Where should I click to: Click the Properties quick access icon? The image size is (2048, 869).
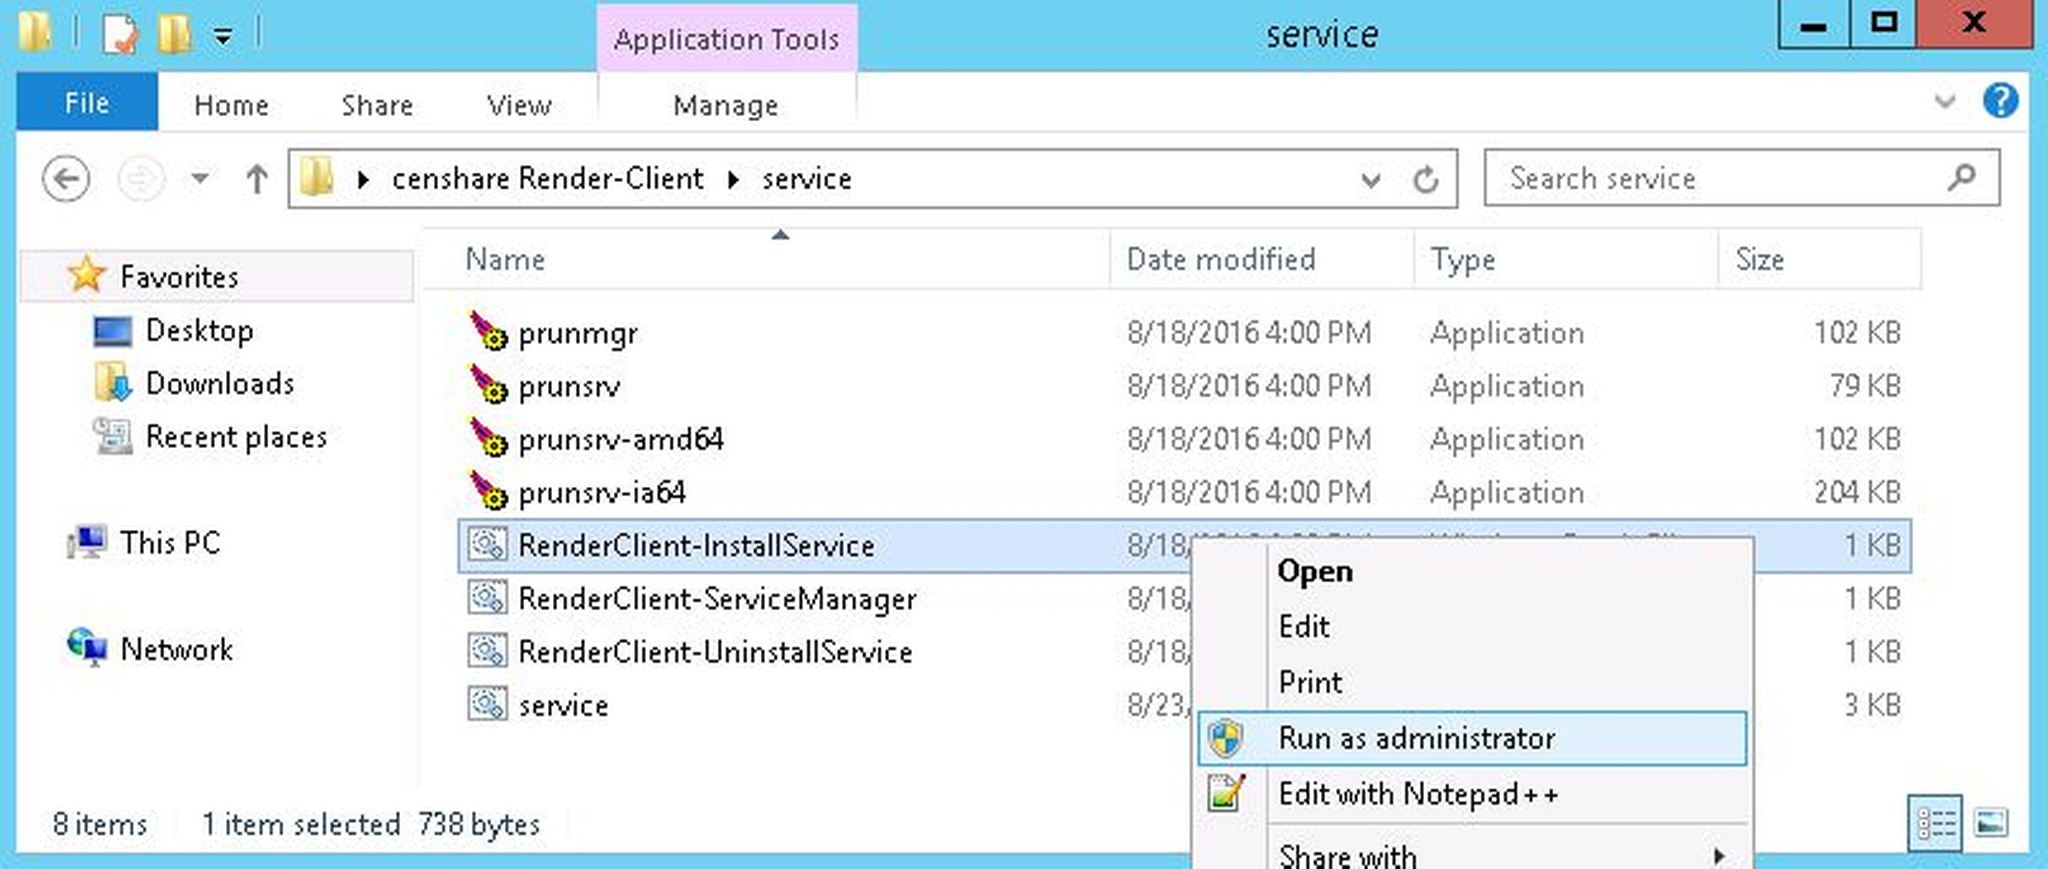click(120, 35)
